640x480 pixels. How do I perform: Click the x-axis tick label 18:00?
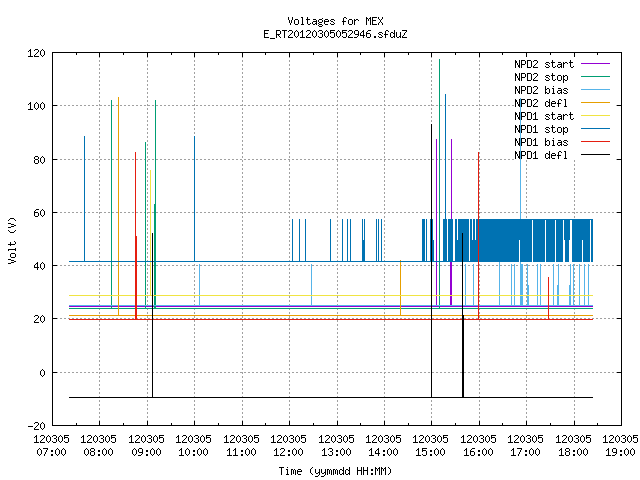click(573, 452)
